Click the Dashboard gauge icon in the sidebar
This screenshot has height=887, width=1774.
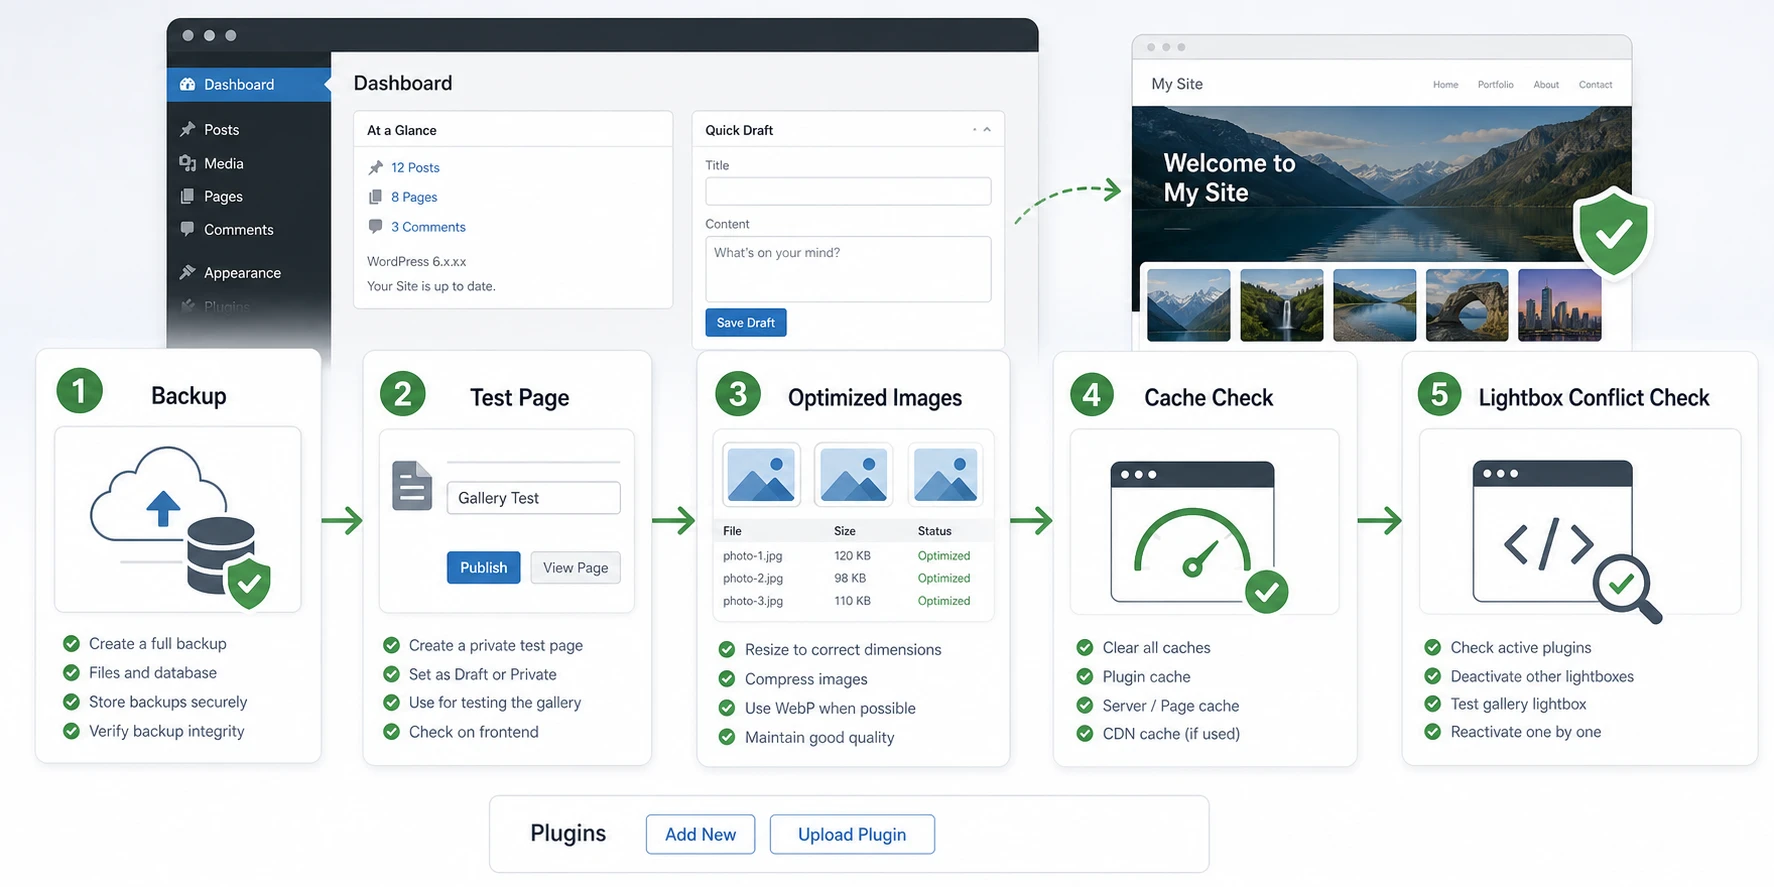187,84
